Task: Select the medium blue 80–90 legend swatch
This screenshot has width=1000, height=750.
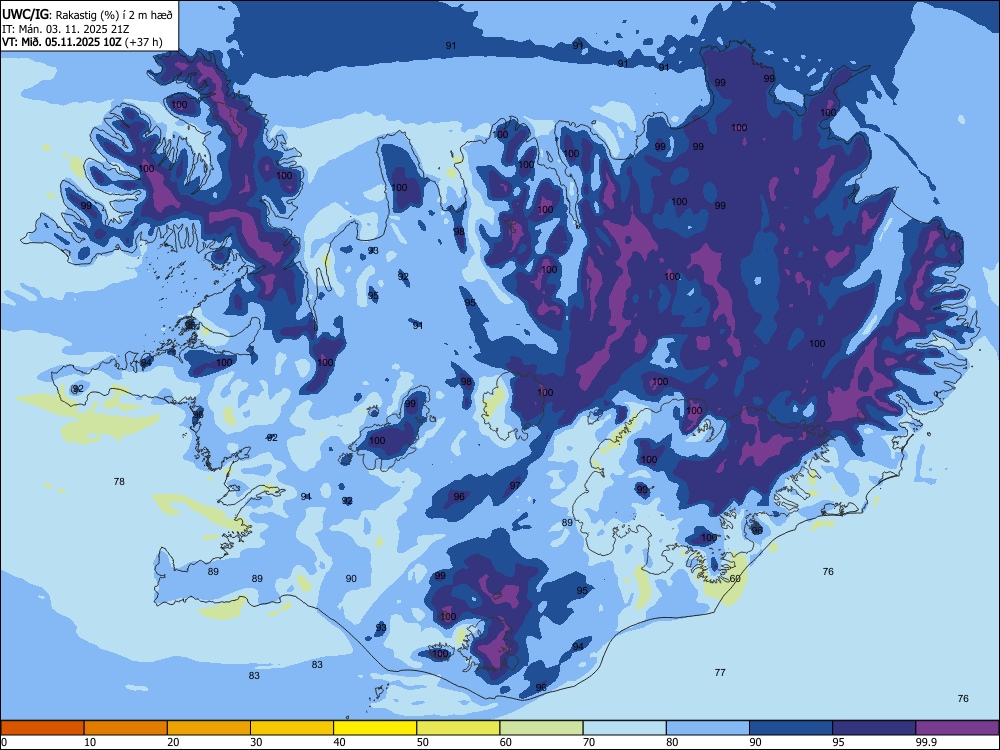Action: (x=708, y=728)
